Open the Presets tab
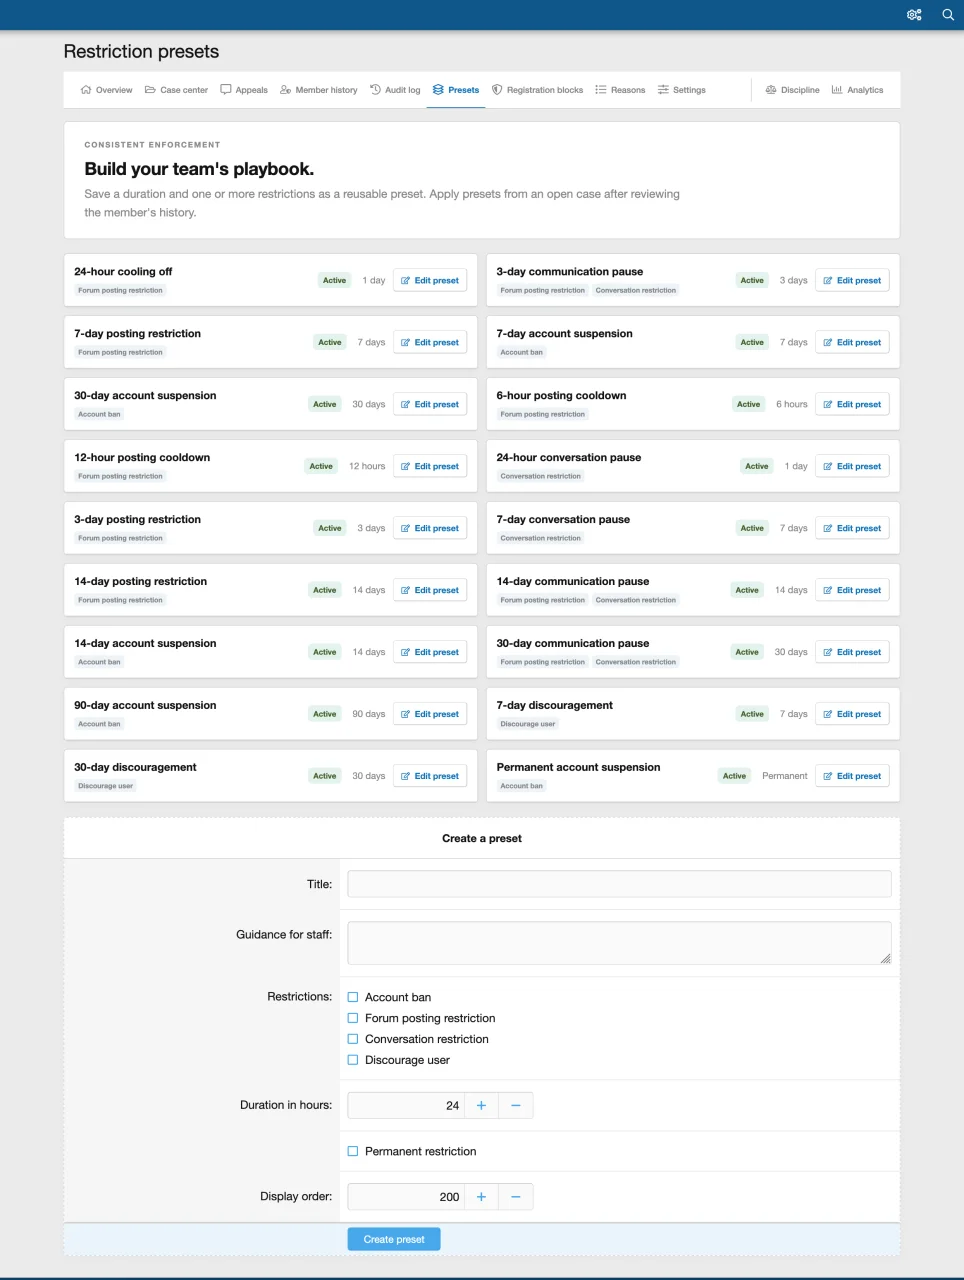The height and width of the screenshot is (1280, 964). coord(456,90)
